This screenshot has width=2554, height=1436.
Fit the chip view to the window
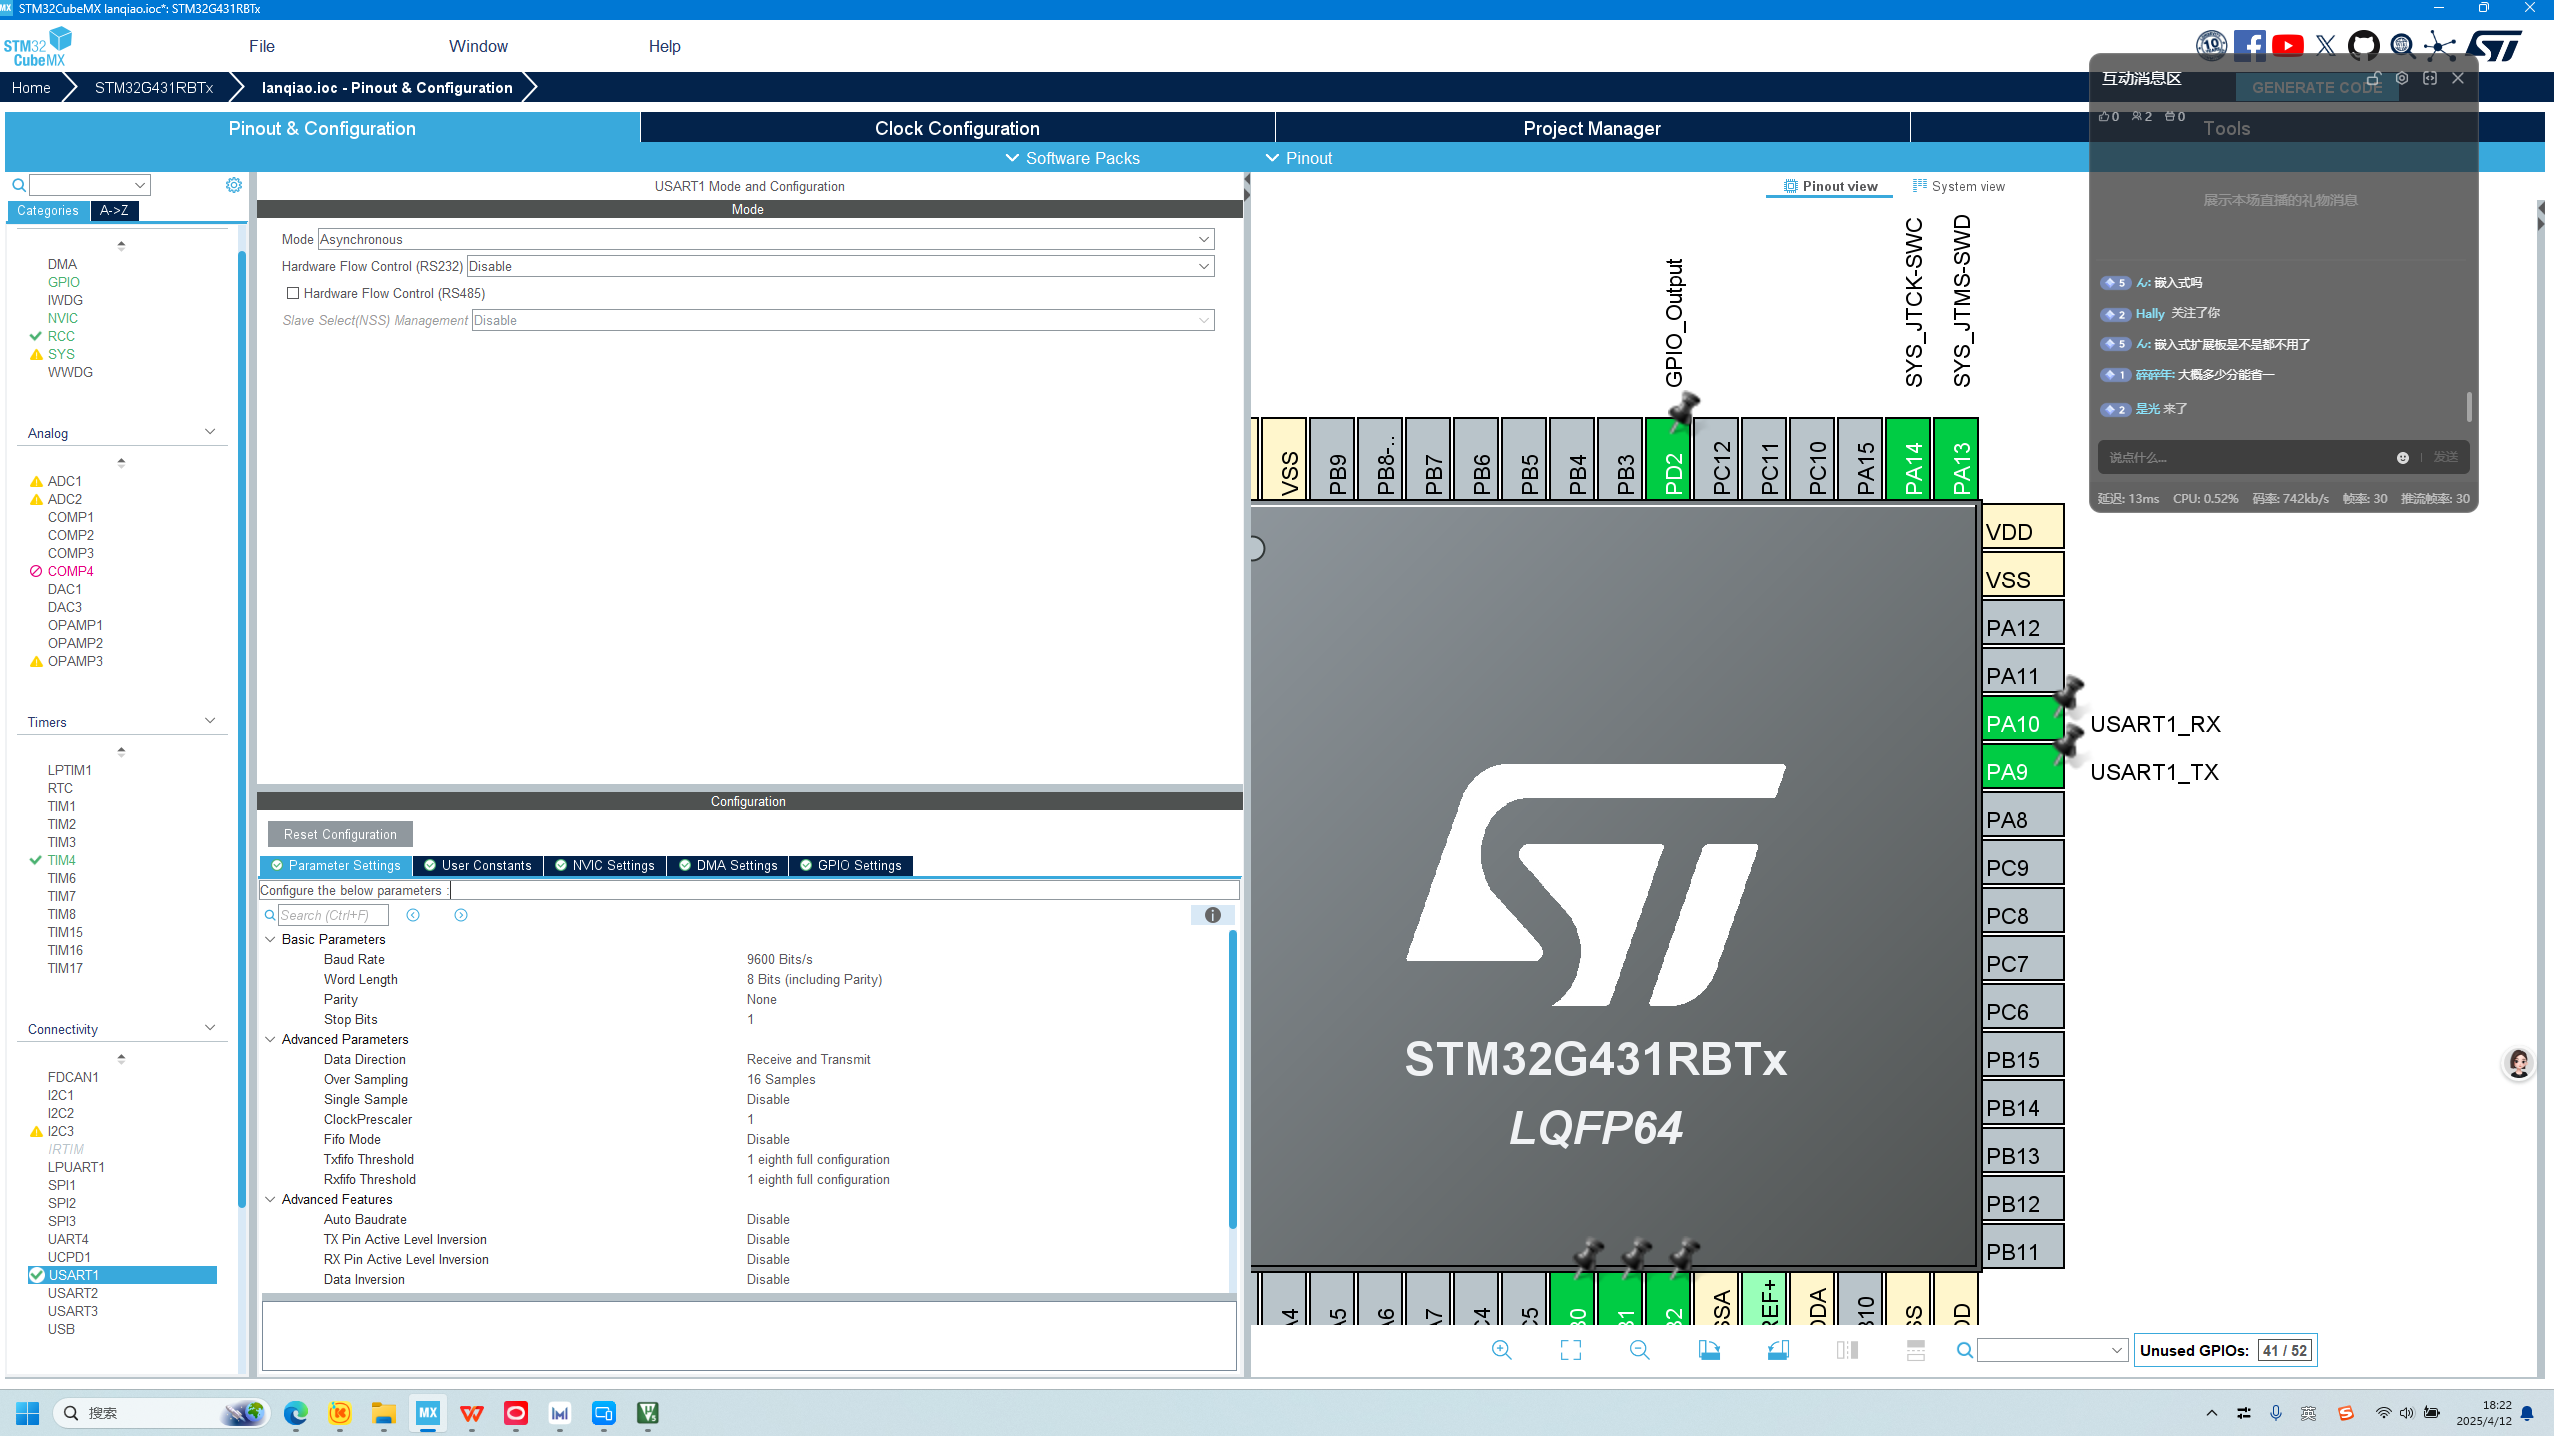[x=1570, y=1350]
